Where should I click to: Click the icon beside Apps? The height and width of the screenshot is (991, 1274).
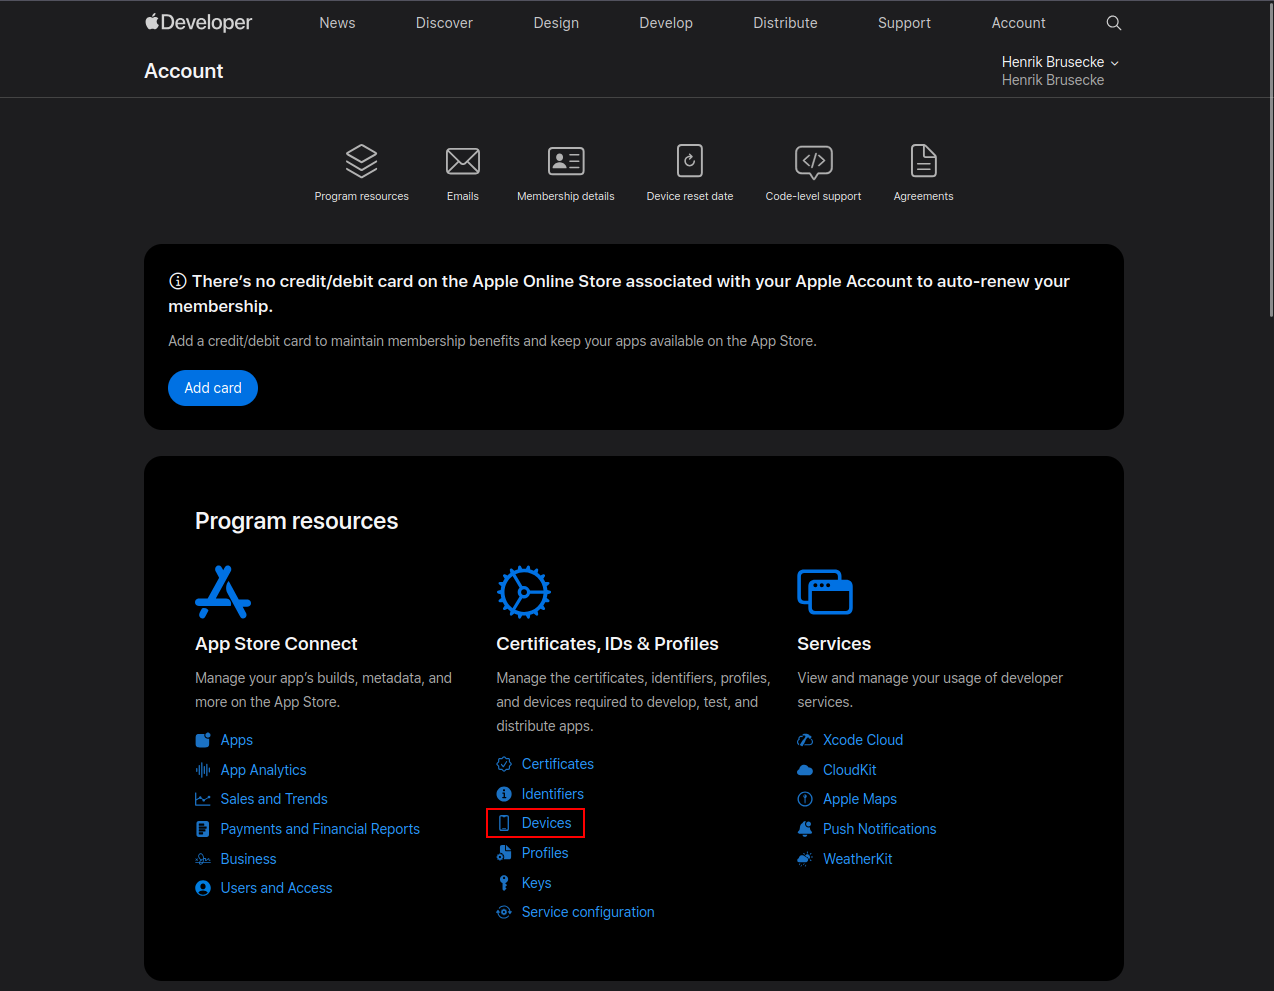pos(203,740)
